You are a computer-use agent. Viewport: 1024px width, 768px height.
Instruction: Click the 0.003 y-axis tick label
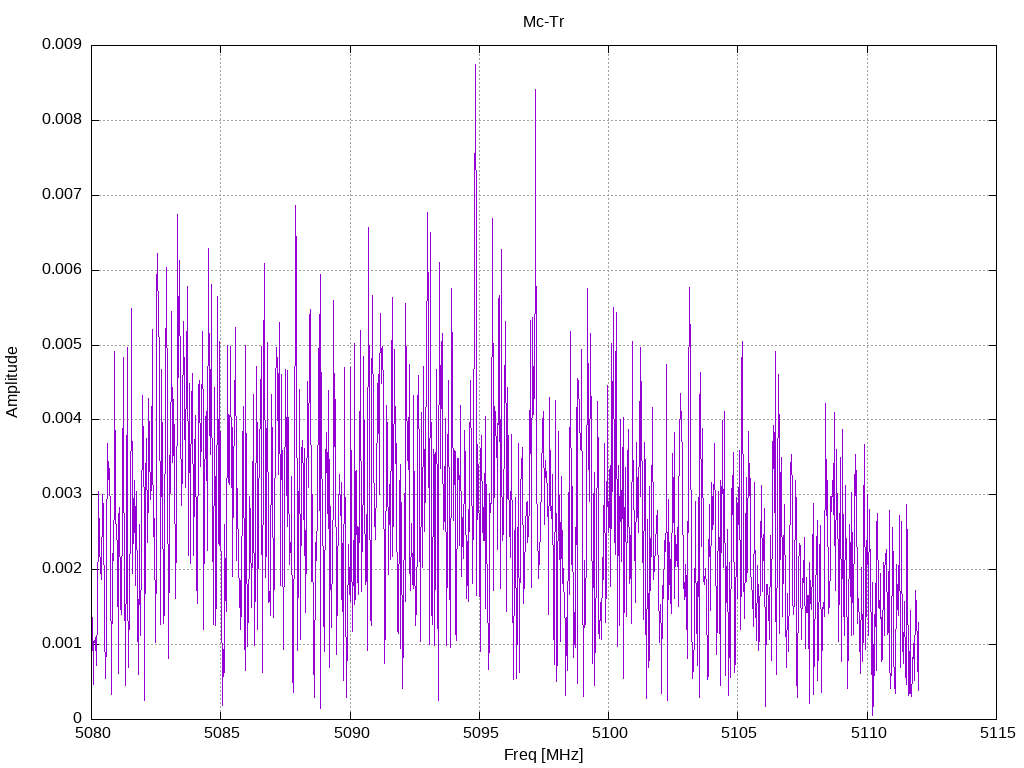coord(61,494)
